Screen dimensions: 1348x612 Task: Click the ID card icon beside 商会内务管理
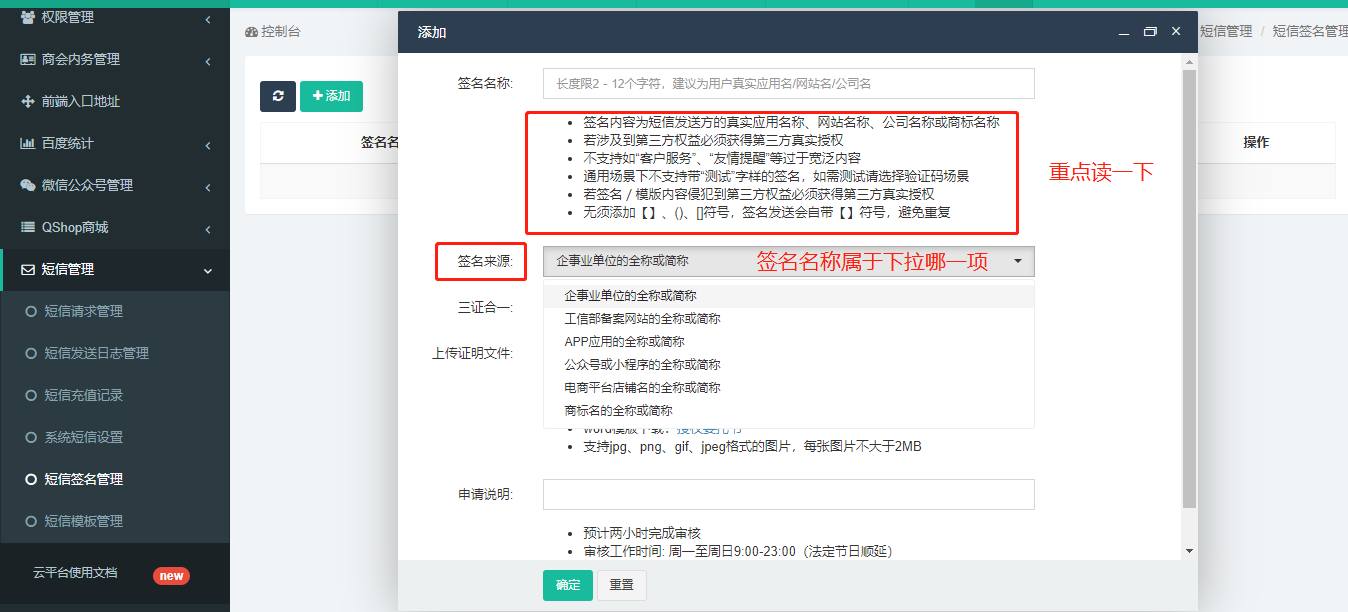coord(27,59)
